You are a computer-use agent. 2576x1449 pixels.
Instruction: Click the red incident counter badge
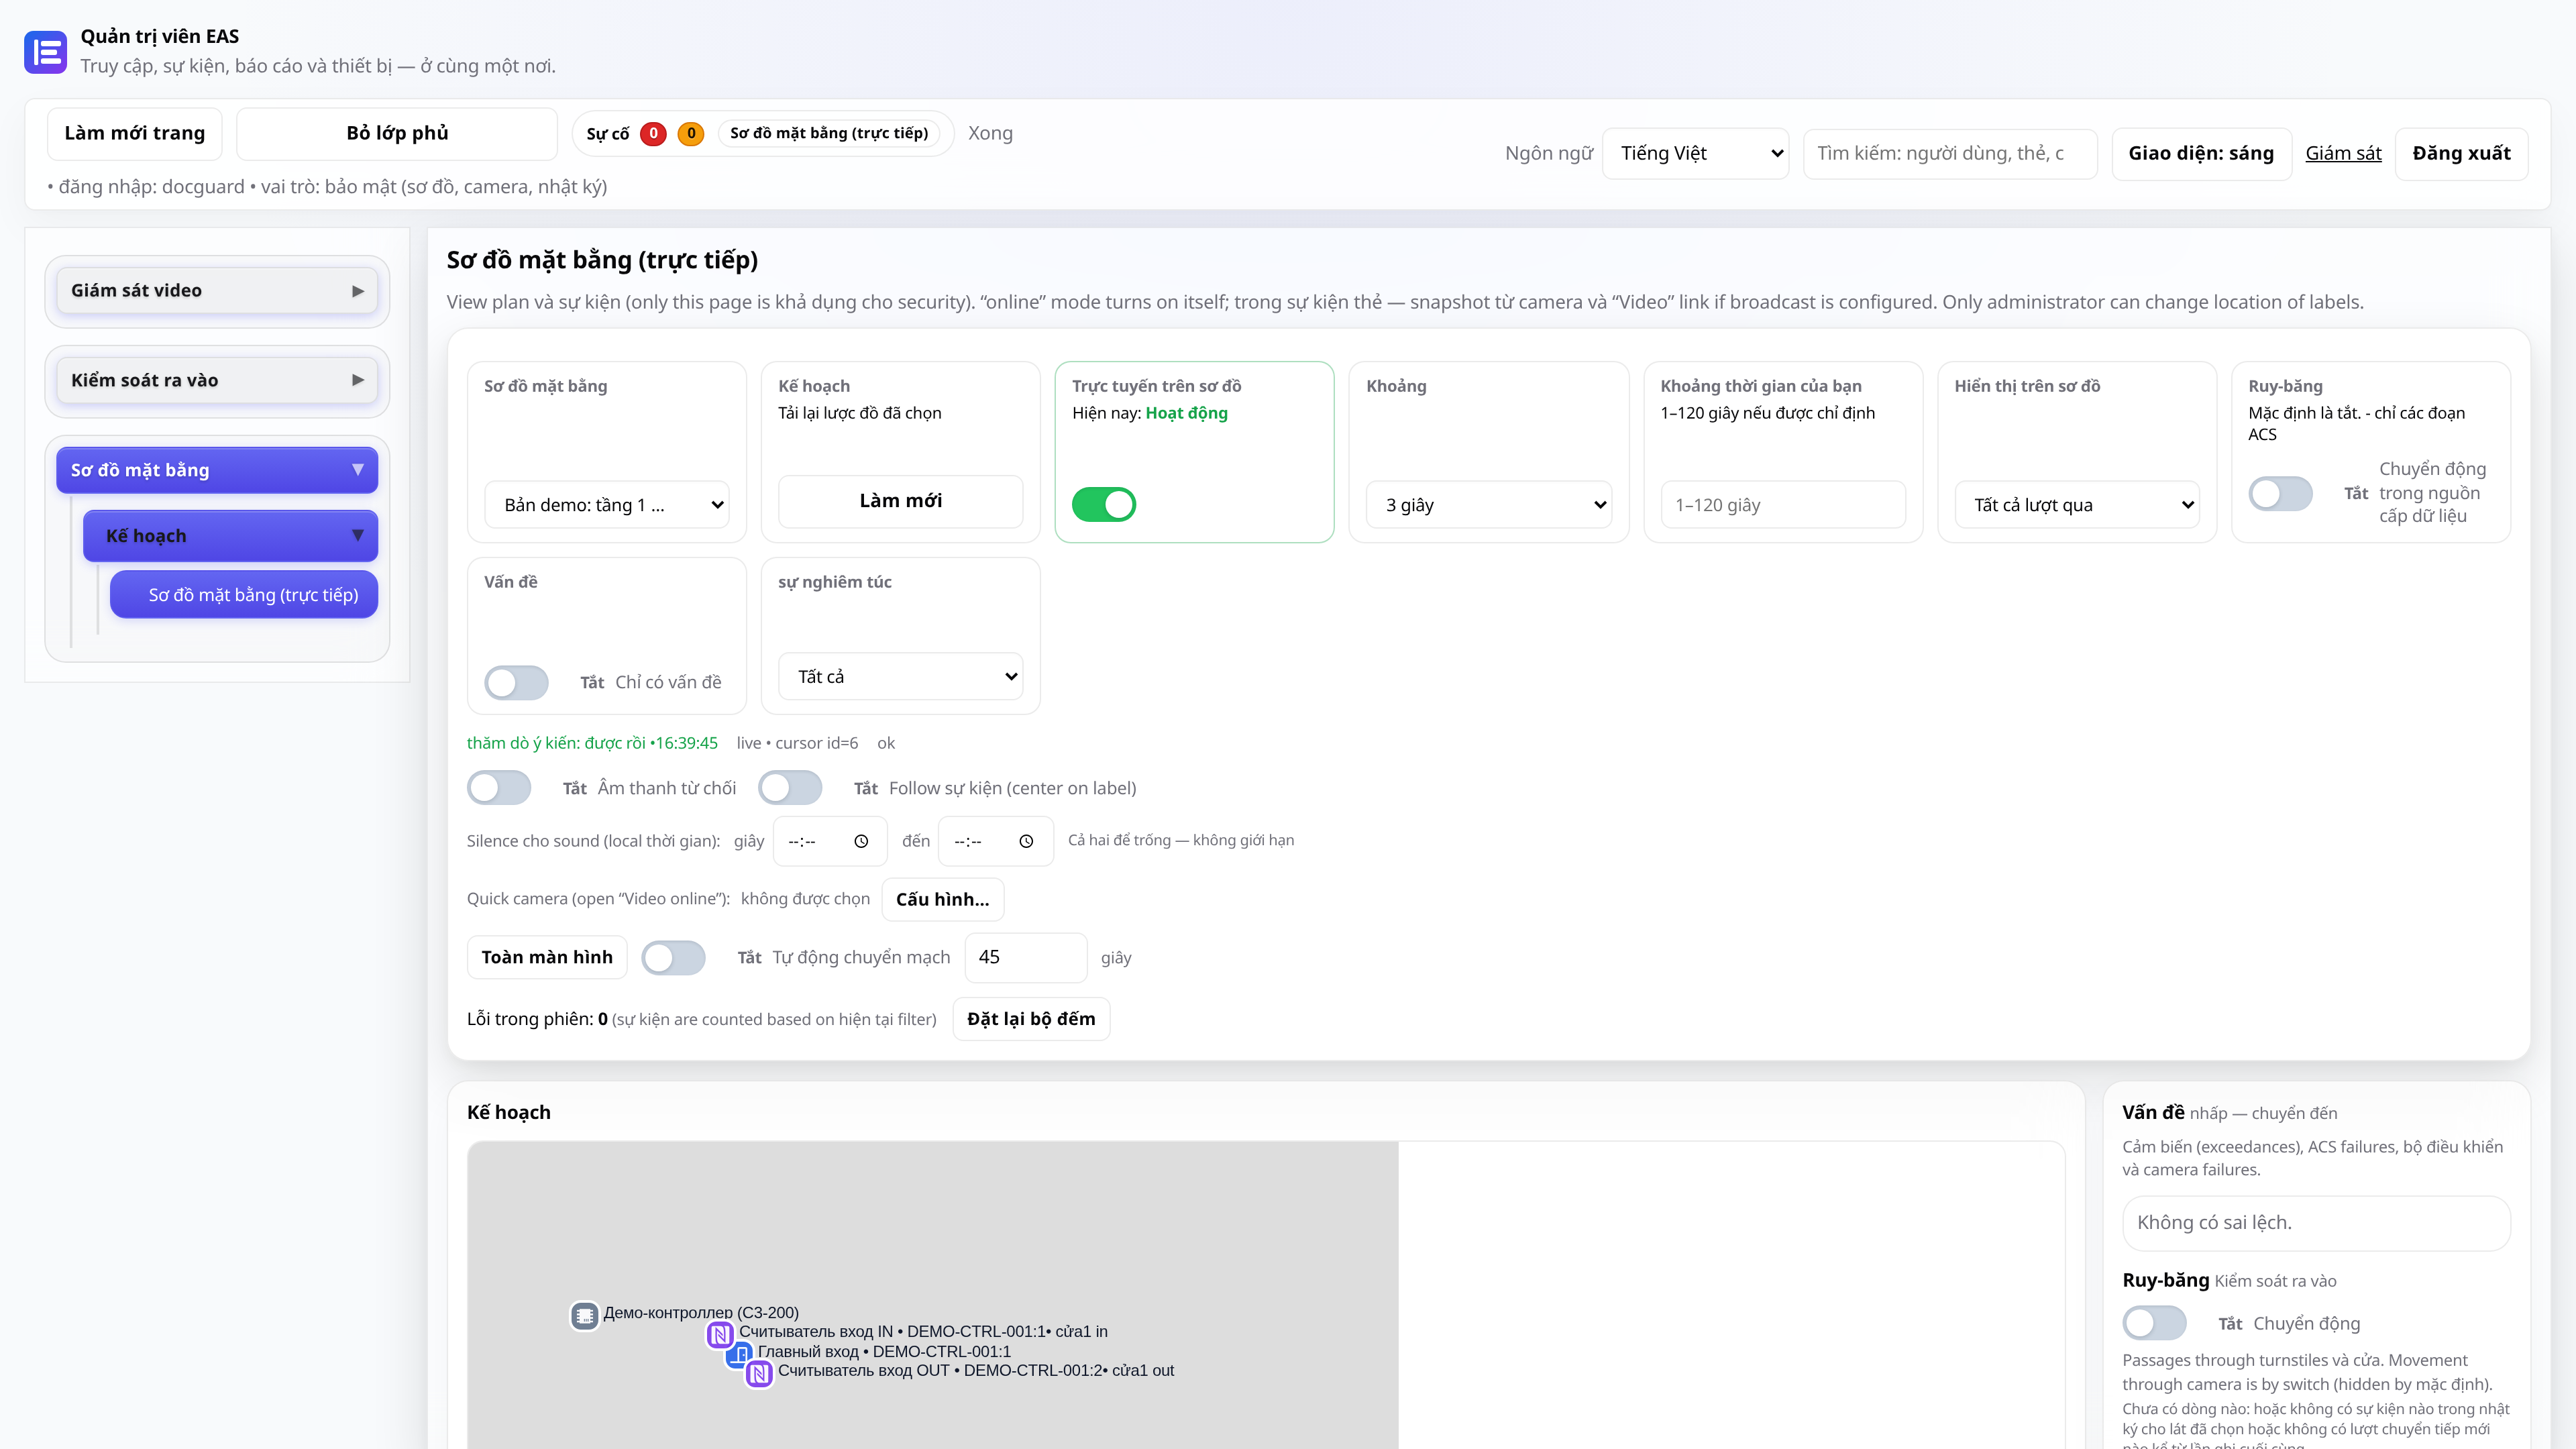(653, 133)
